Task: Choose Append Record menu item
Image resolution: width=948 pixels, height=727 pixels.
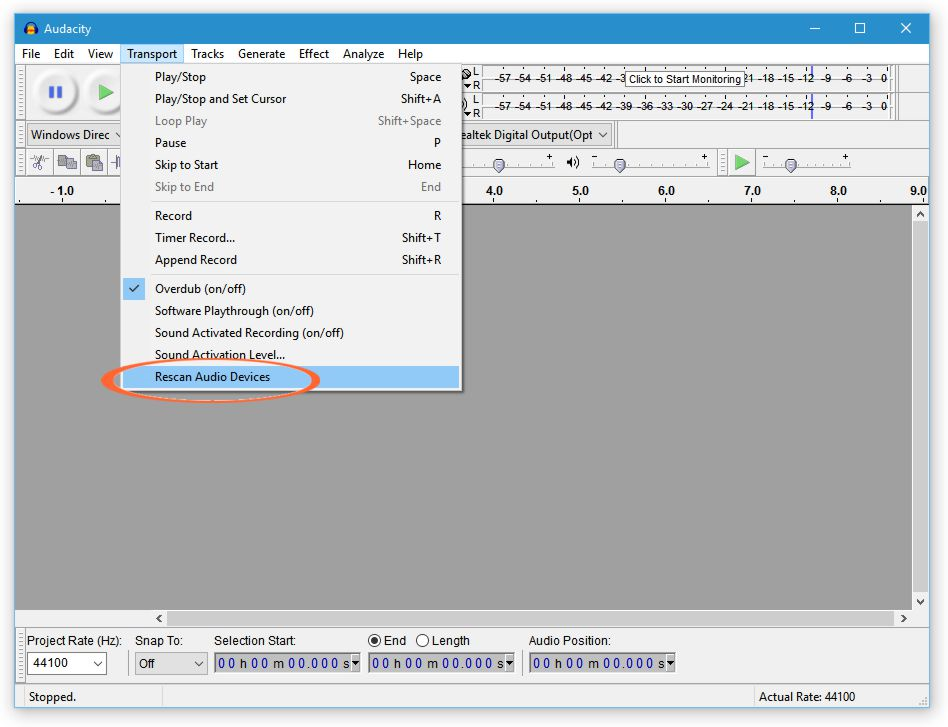Action: coord(290,259)
